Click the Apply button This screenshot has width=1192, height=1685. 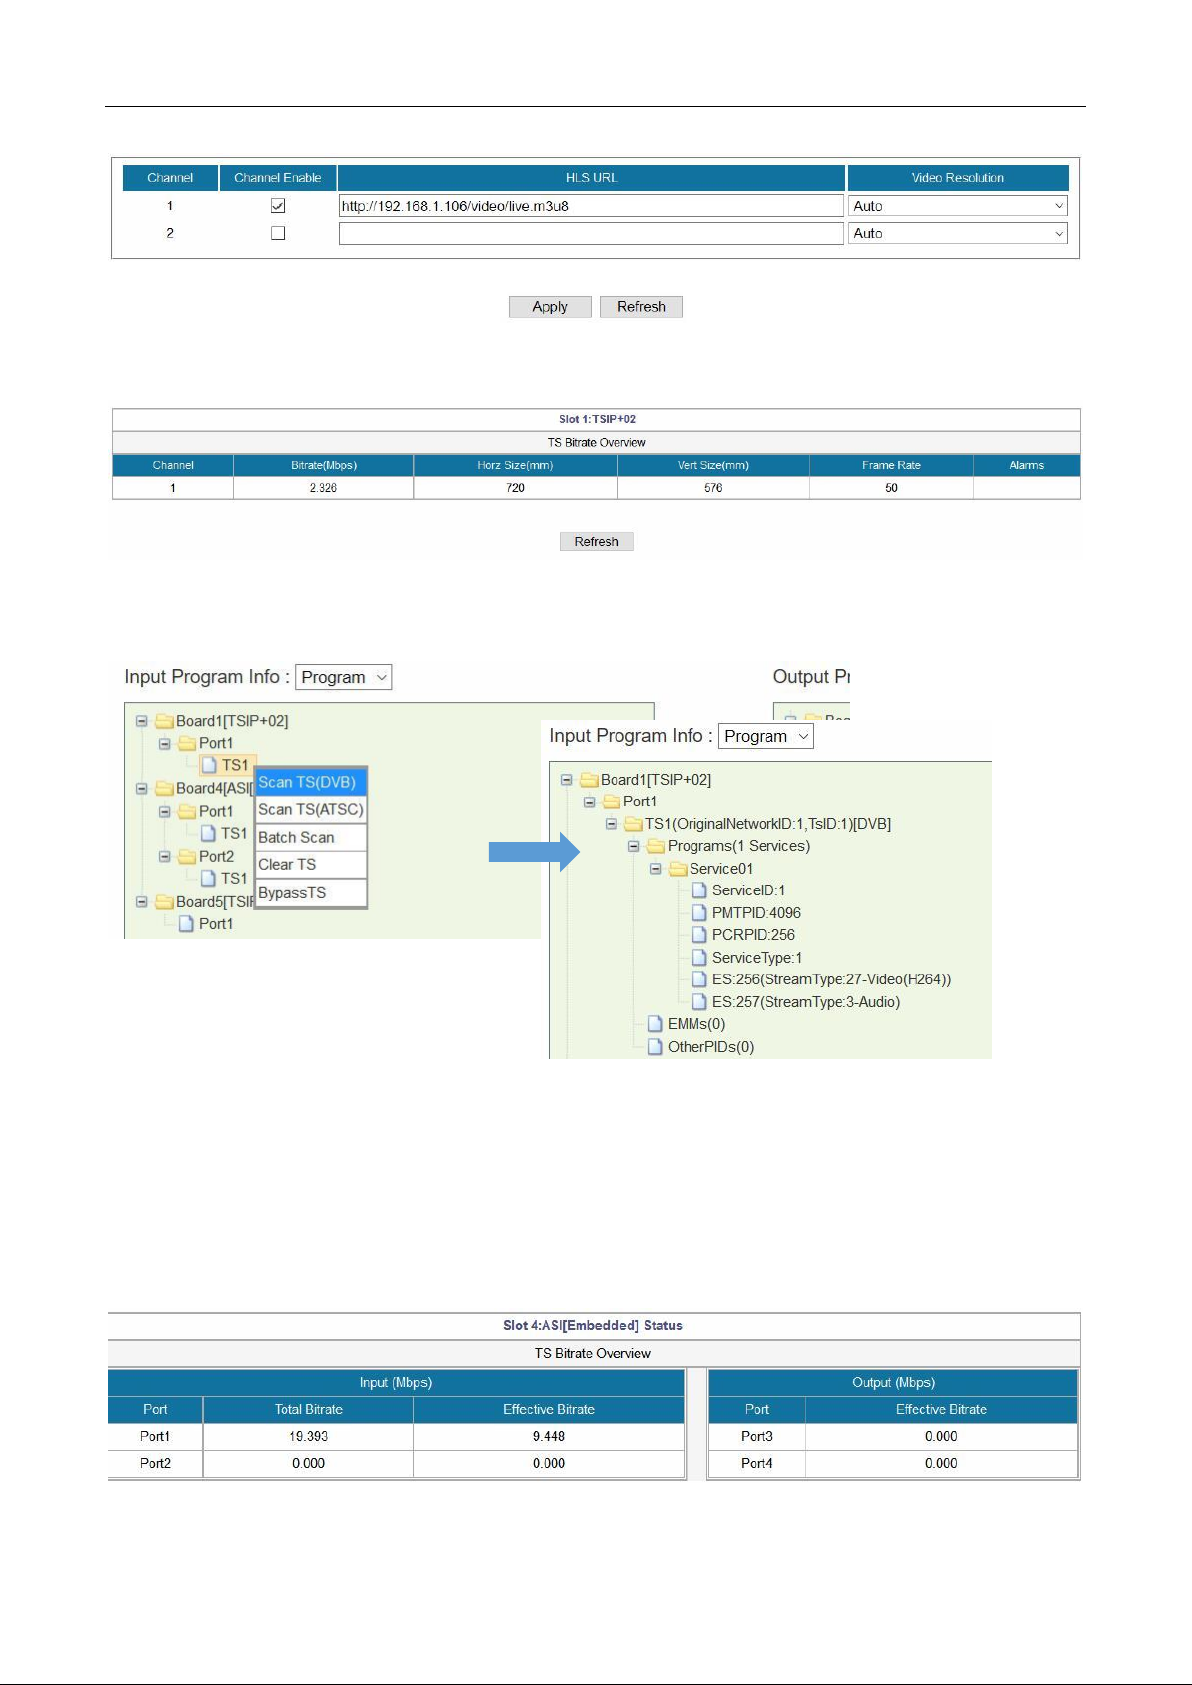click(550, 307)
